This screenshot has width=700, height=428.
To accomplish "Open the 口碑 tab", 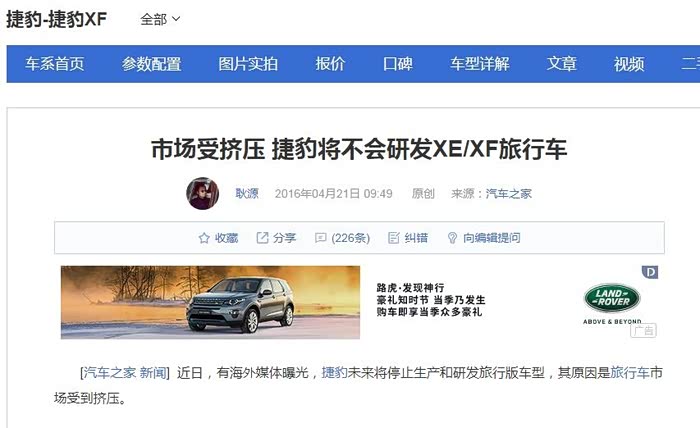I will pyautogui.click(x=397, y=64).
